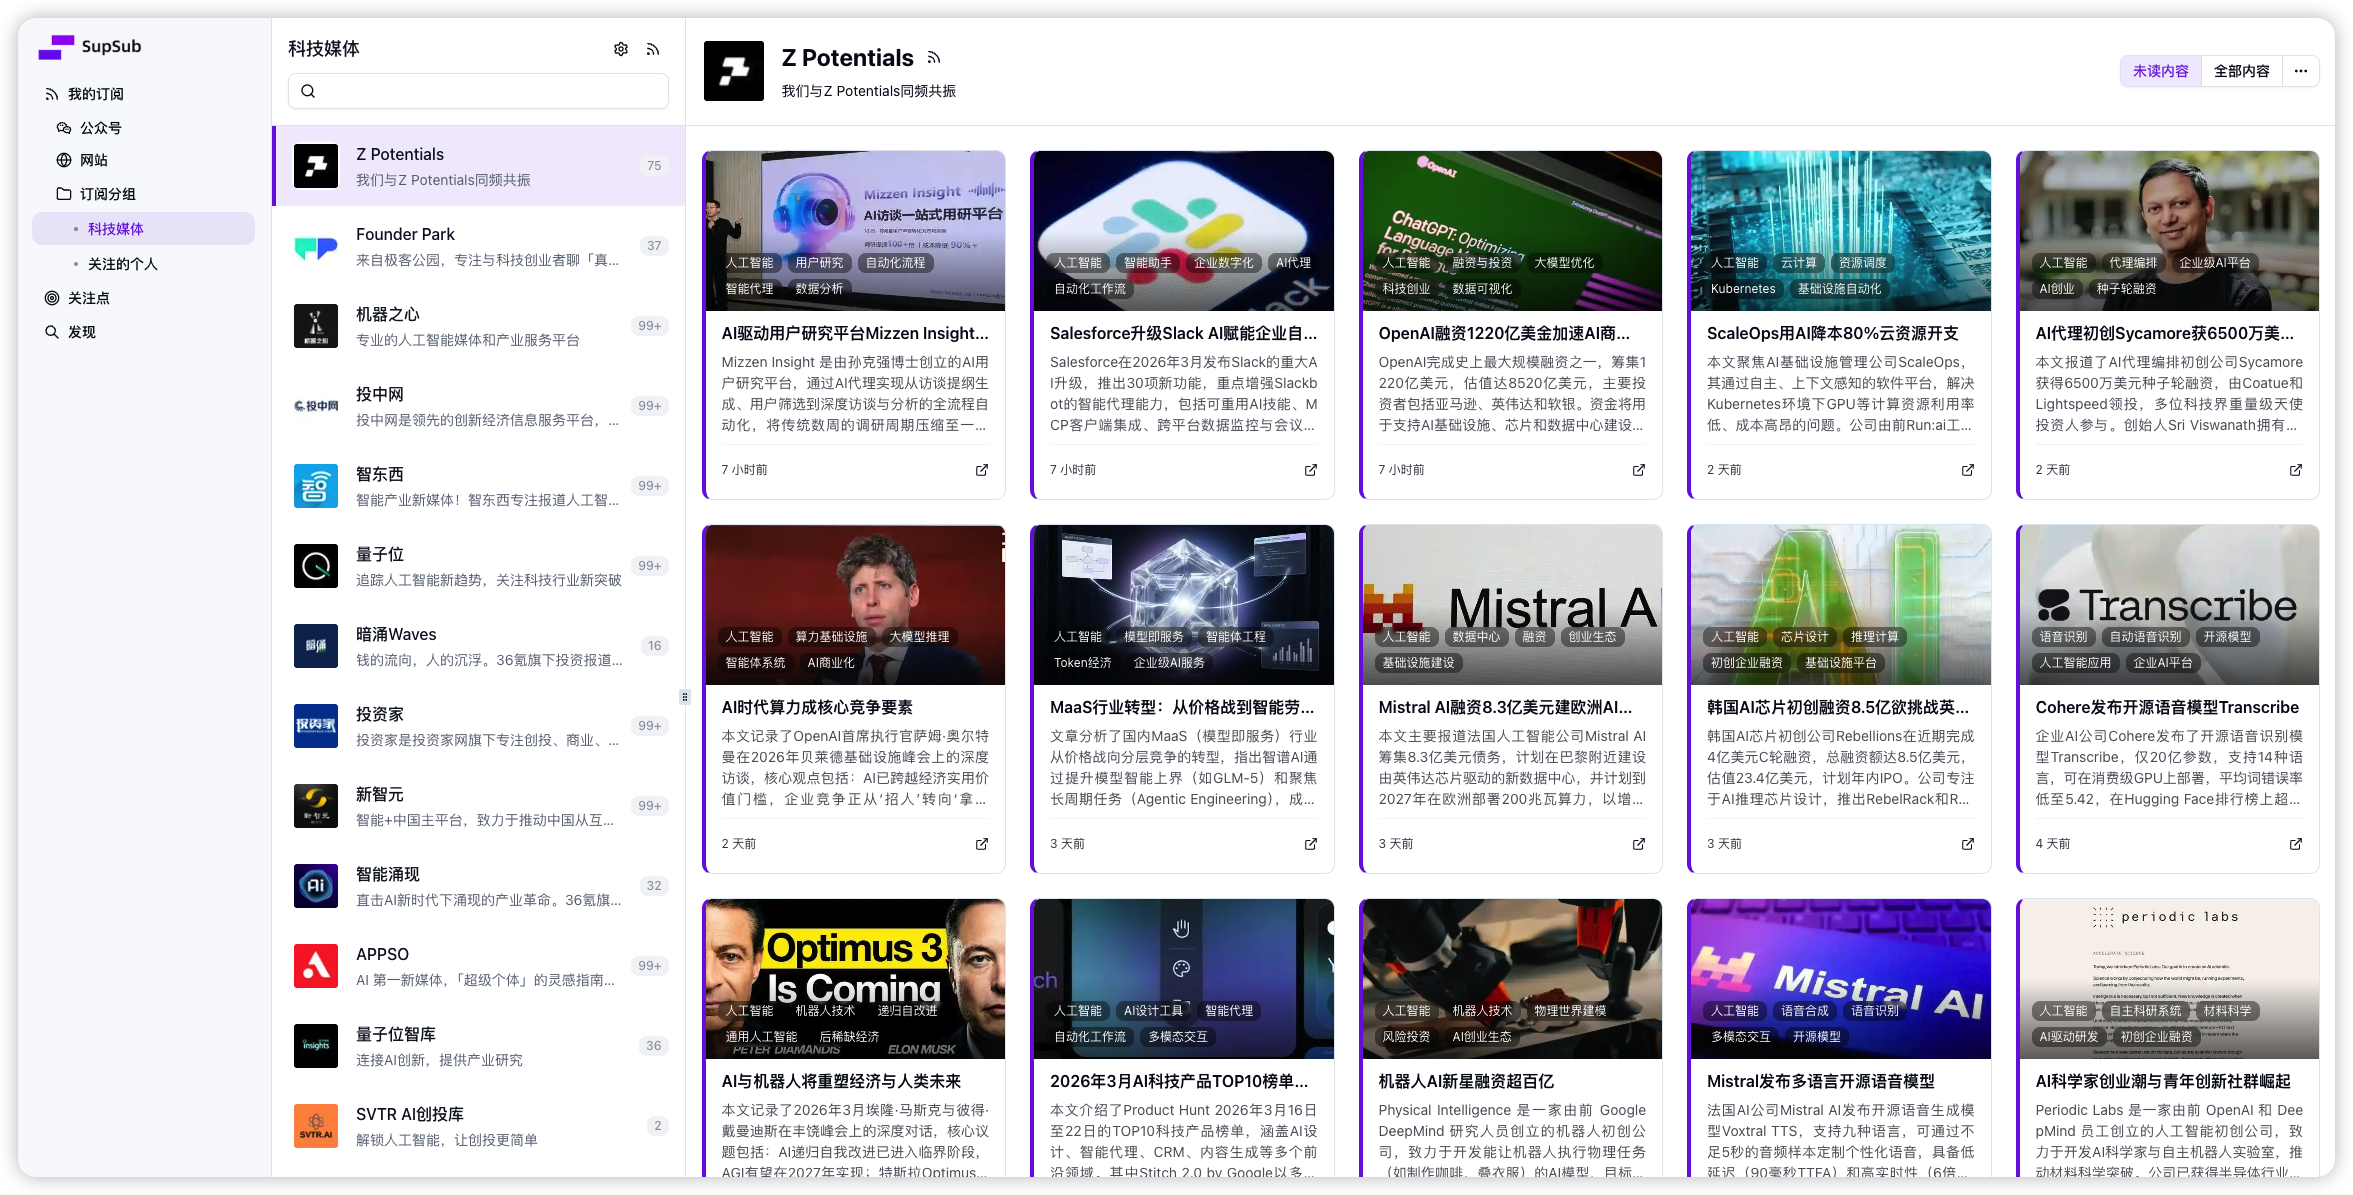Screen dimensions: 2353x1195
Task: Open 网站 in sidebar
Action: tap(143, 160)
